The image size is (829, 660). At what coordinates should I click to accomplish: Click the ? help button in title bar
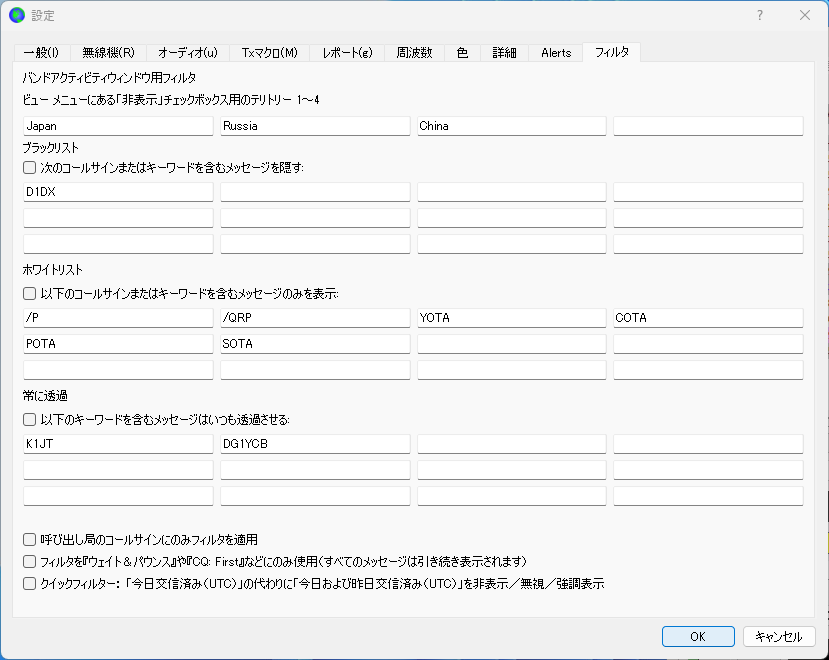760,15
